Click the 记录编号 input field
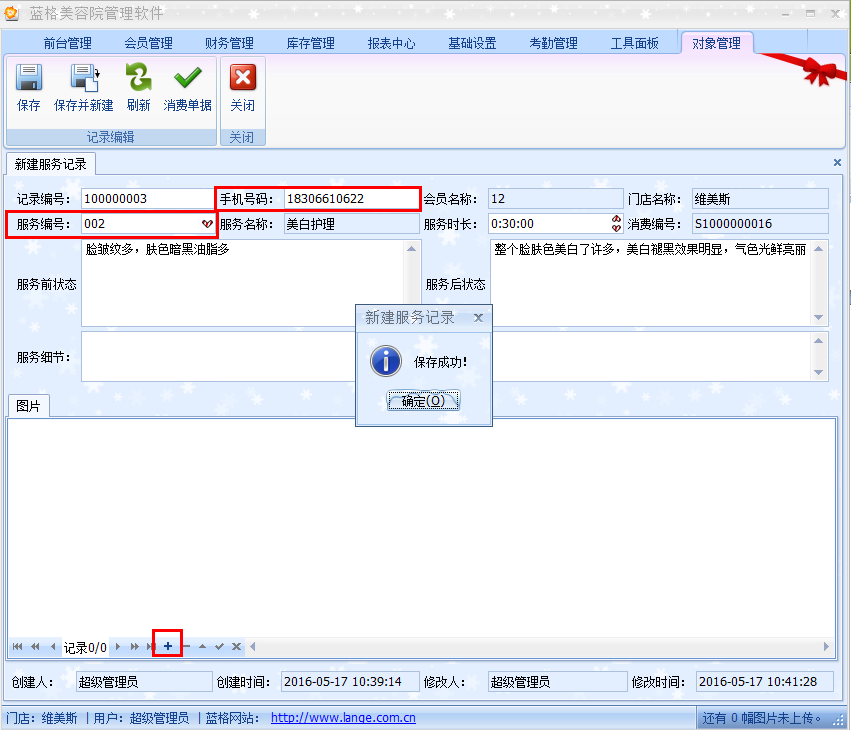Screen dimensions: 851x730 pos(147,199)
